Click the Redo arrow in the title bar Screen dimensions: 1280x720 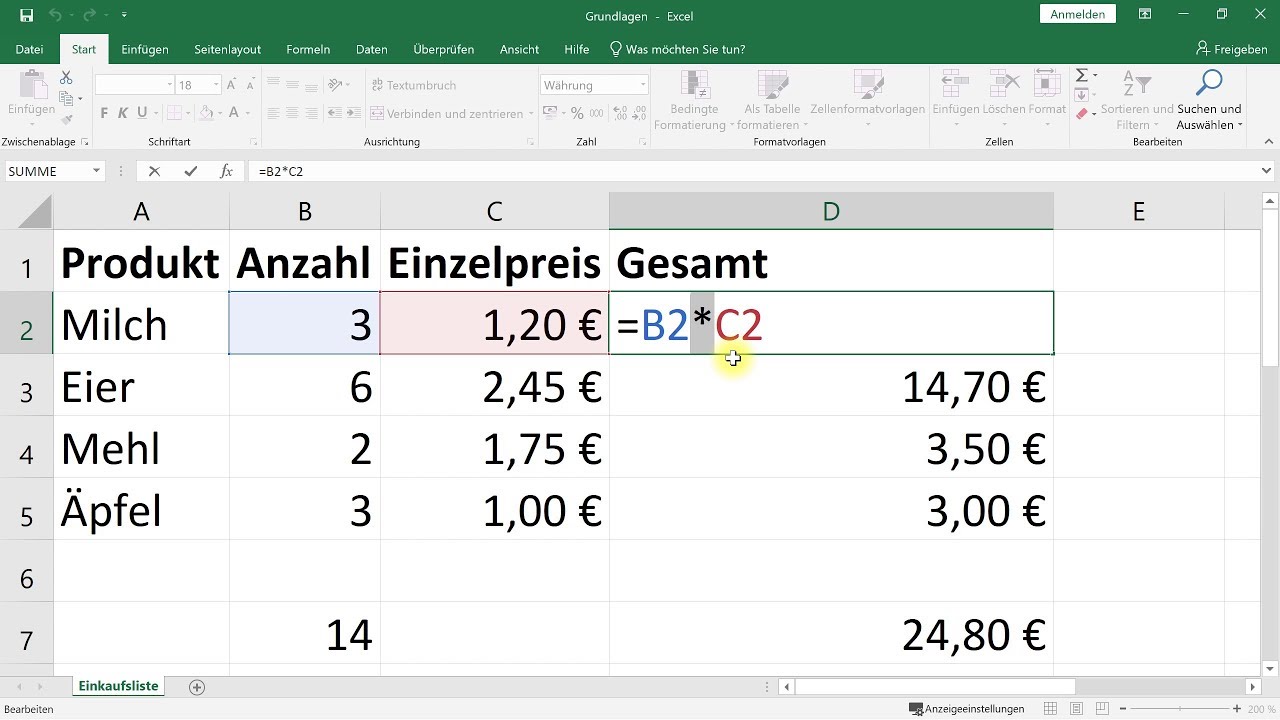pyautogui.click(x=91, y=16)
